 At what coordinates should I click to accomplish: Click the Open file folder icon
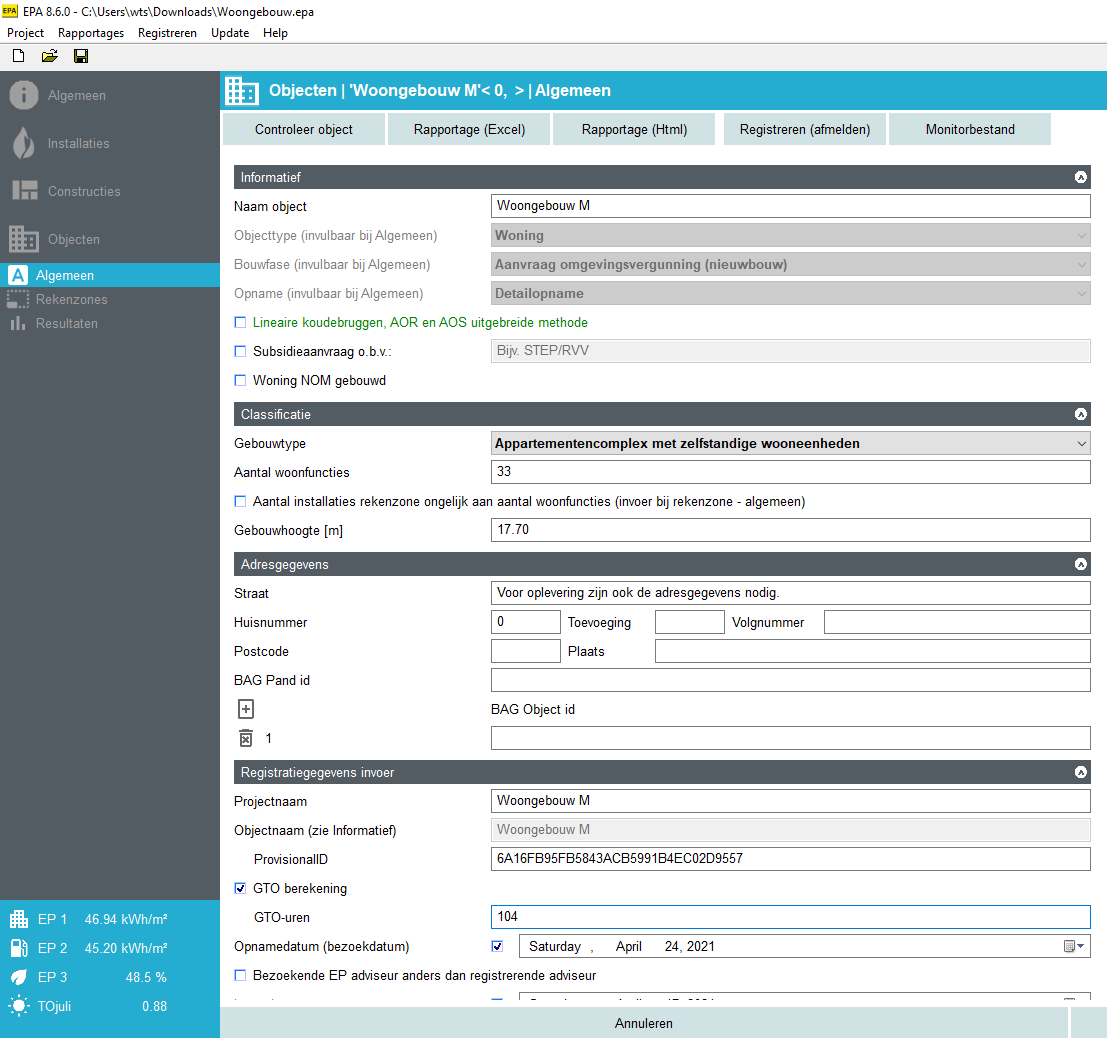[x=49, y=56]
